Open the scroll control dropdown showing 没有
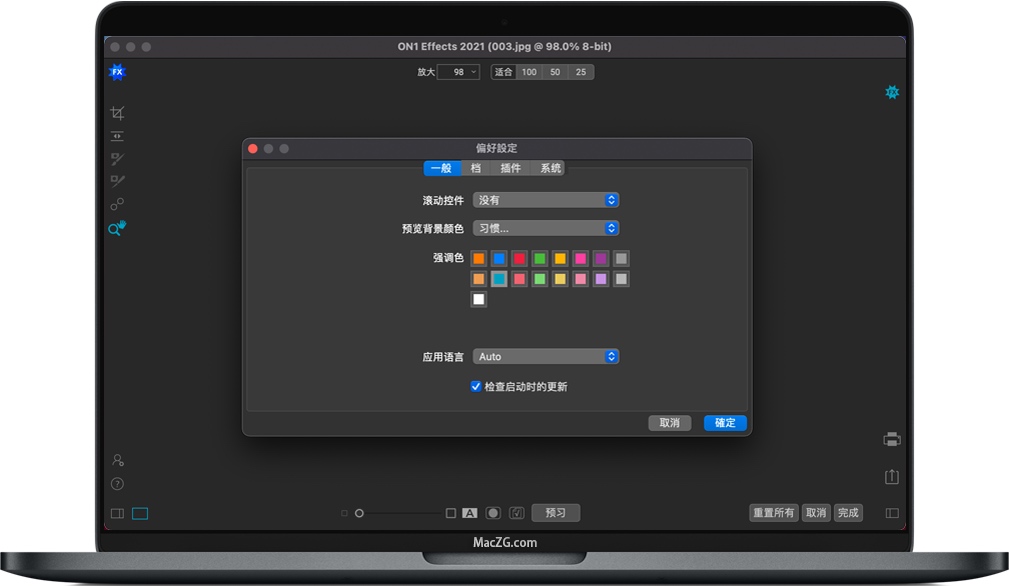Image resolution: width=1009 pixels, height=586 pixels. (546, 199)
